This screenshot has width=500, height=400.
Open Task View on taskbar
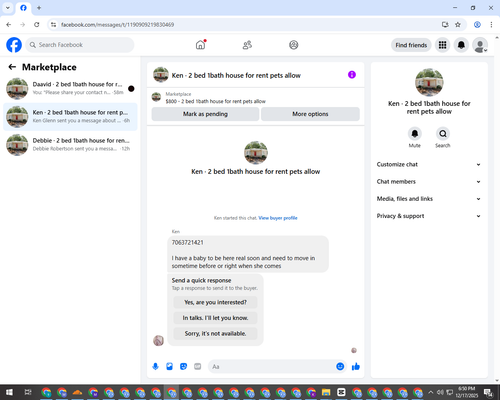pos(28,392)
